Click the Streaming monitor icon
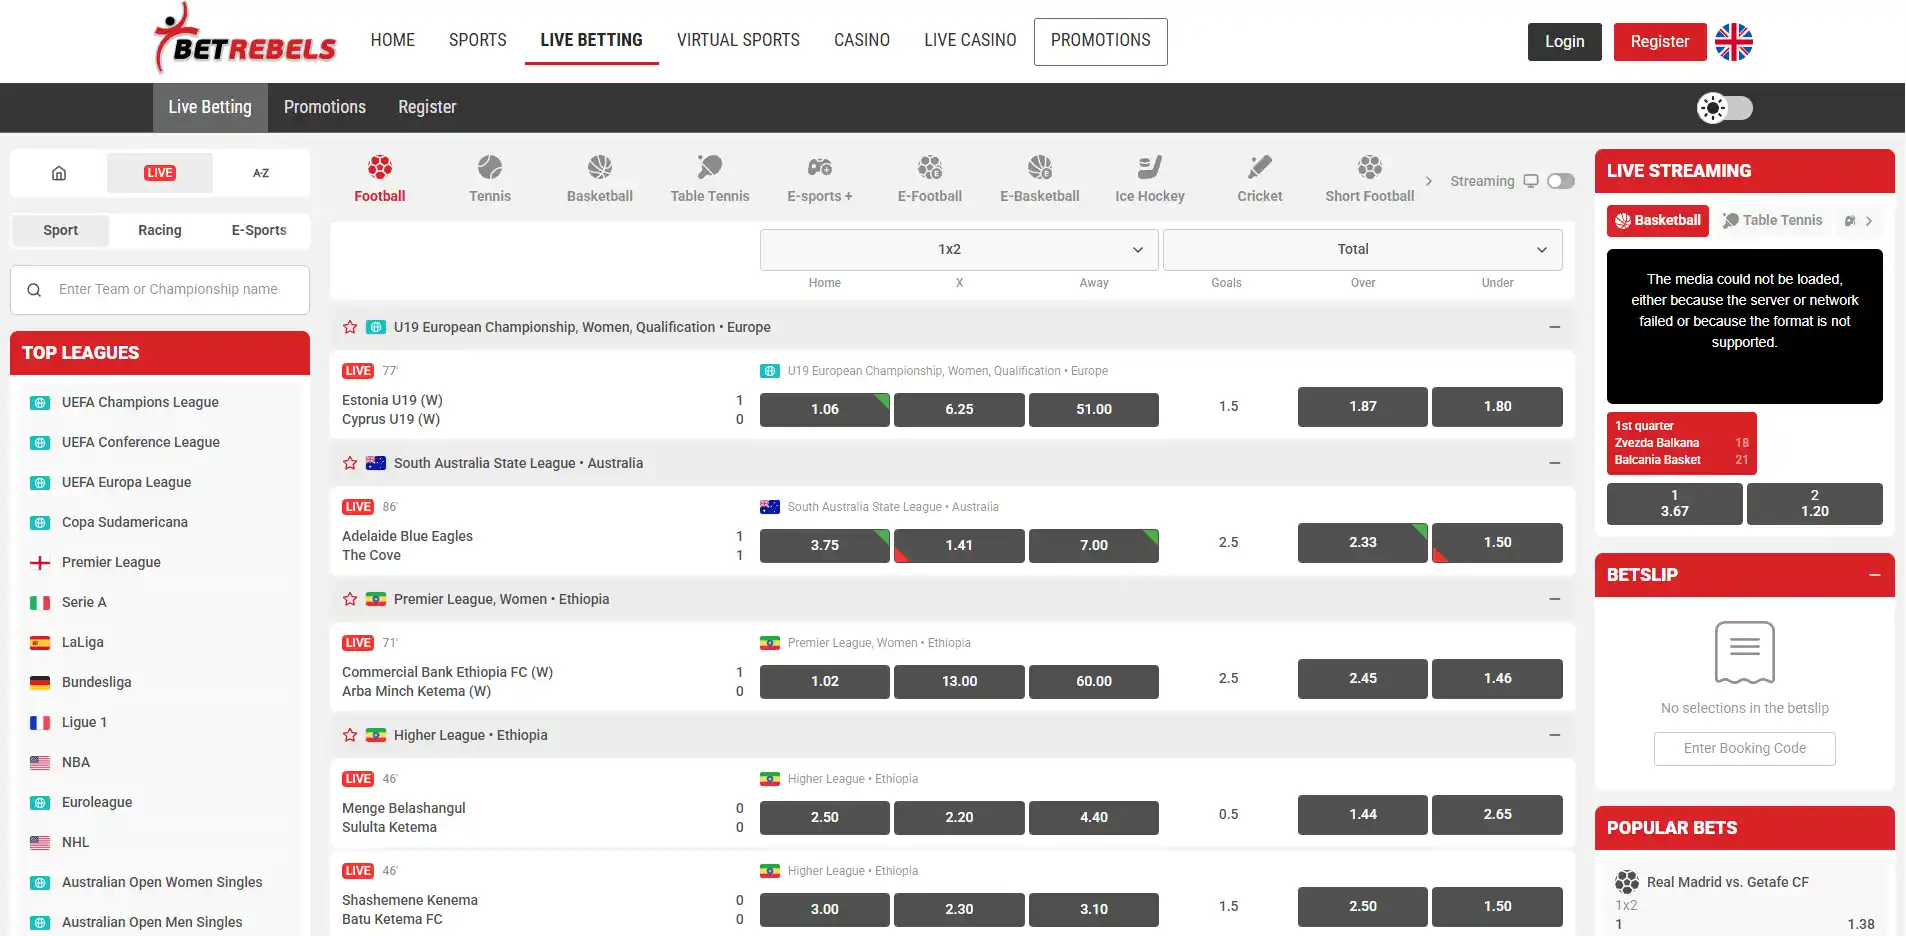The width and height of the screenshot is (1906, 936). (1531, 181)
